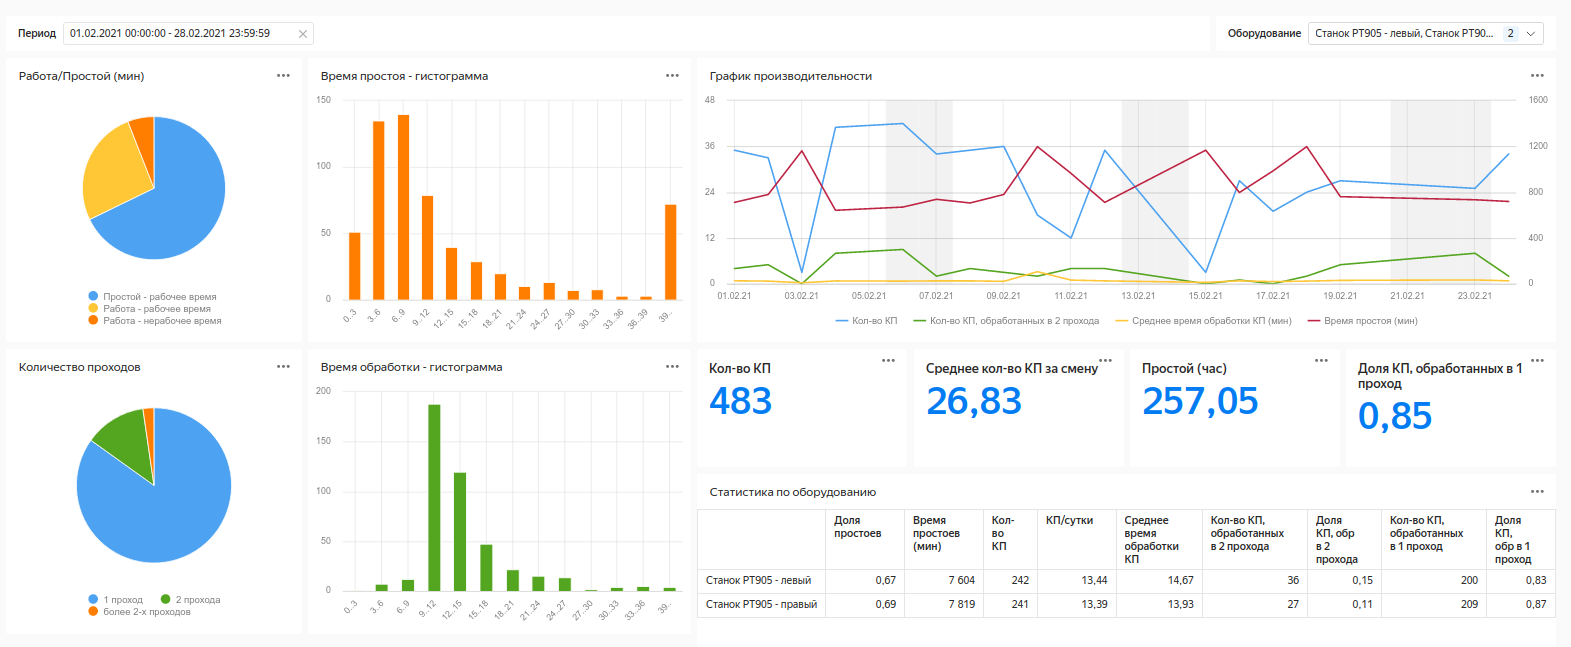Open options for Время простоя histogram
Image resolution: width=1571 pixels, height=647 pixels.
pyautogui.click(x=672, y=76)
